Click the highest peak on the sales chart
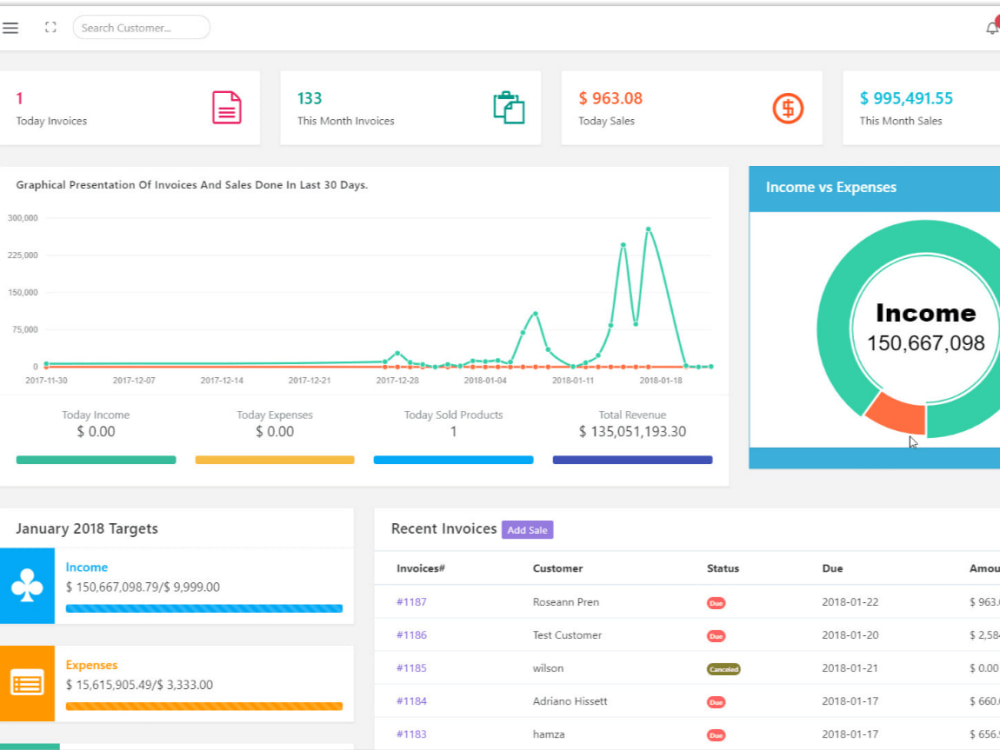The height and width of the screenshot is (750, 1000). pos(649,228)
